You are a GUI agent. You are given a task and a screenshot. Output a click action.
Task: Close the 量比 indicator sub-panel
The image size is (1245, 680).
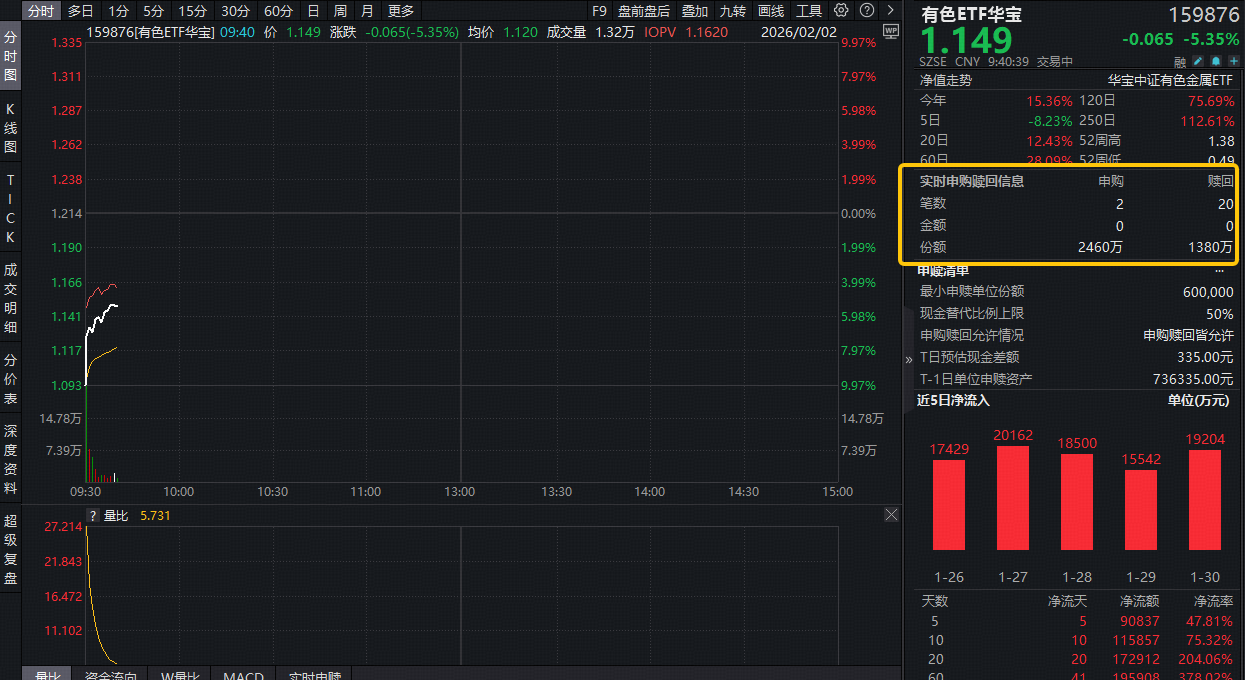891,515
